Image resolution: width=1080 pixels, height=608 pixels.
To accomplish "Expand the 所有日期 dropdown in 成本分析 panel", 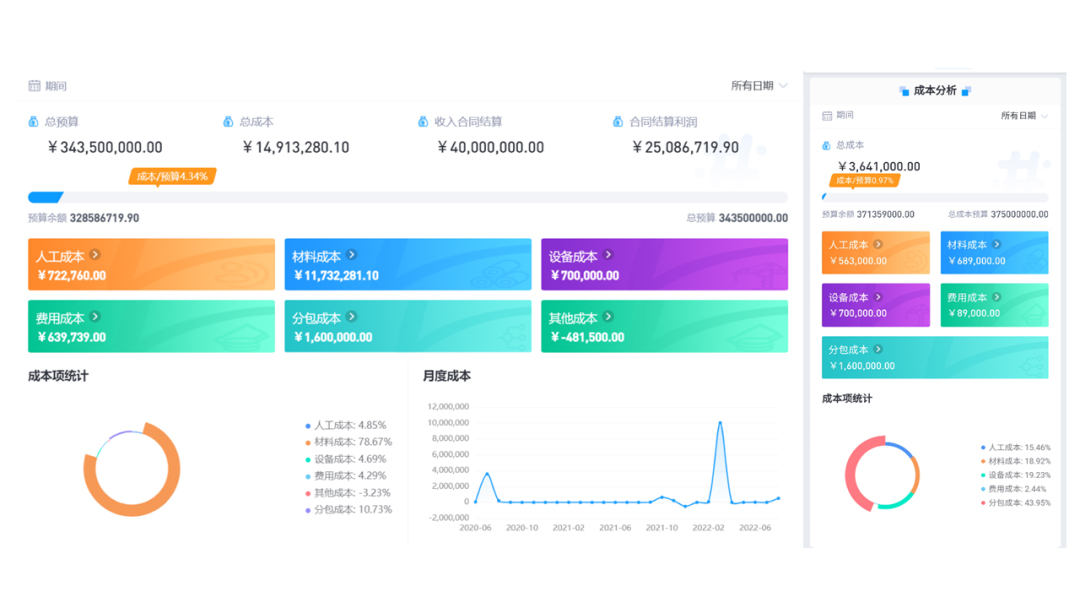I will (1024, 116).
